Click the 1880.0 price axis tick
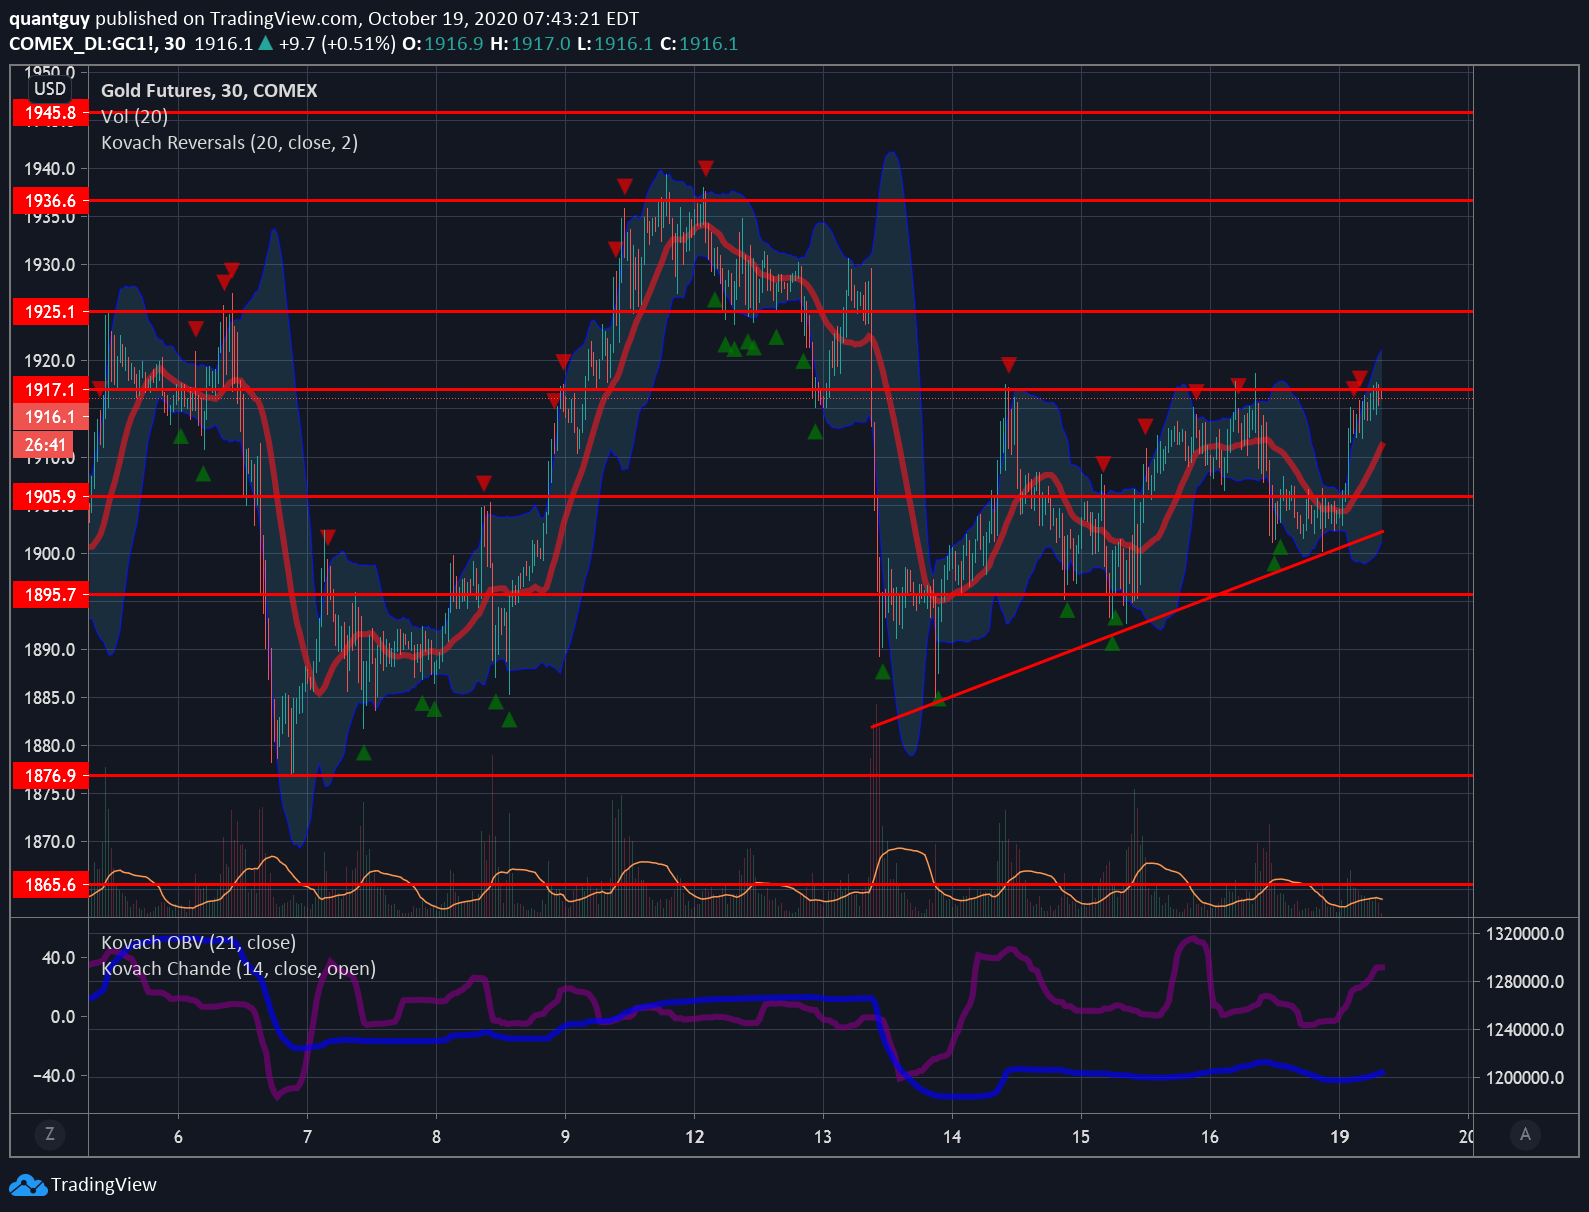Image resolution: width=1589 pixels, height=1212 pixels. coord(50,746)
